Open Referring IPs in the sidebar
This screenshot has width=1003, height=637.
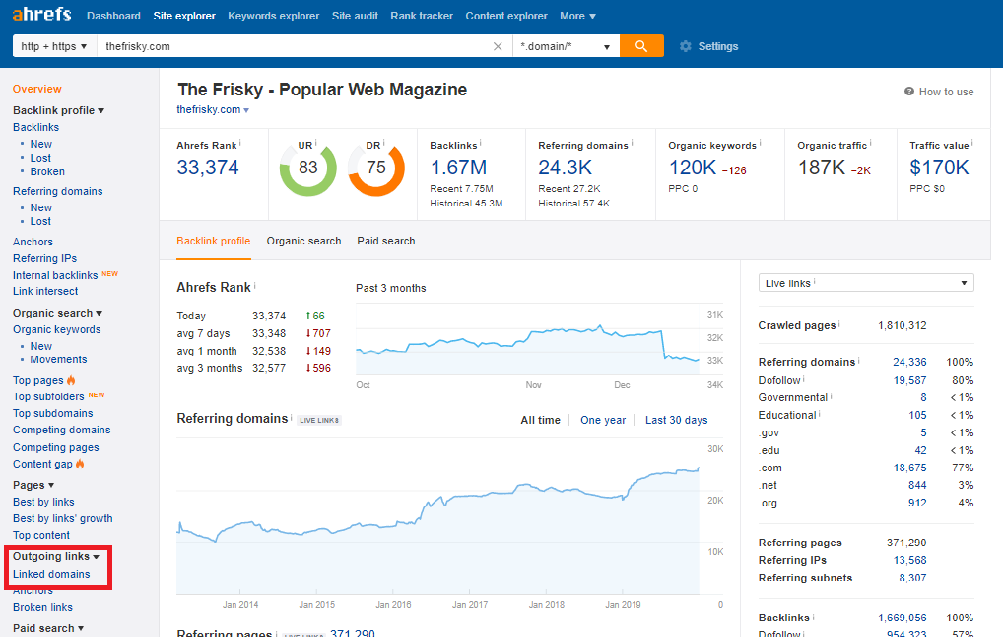[x=45, y=258]
